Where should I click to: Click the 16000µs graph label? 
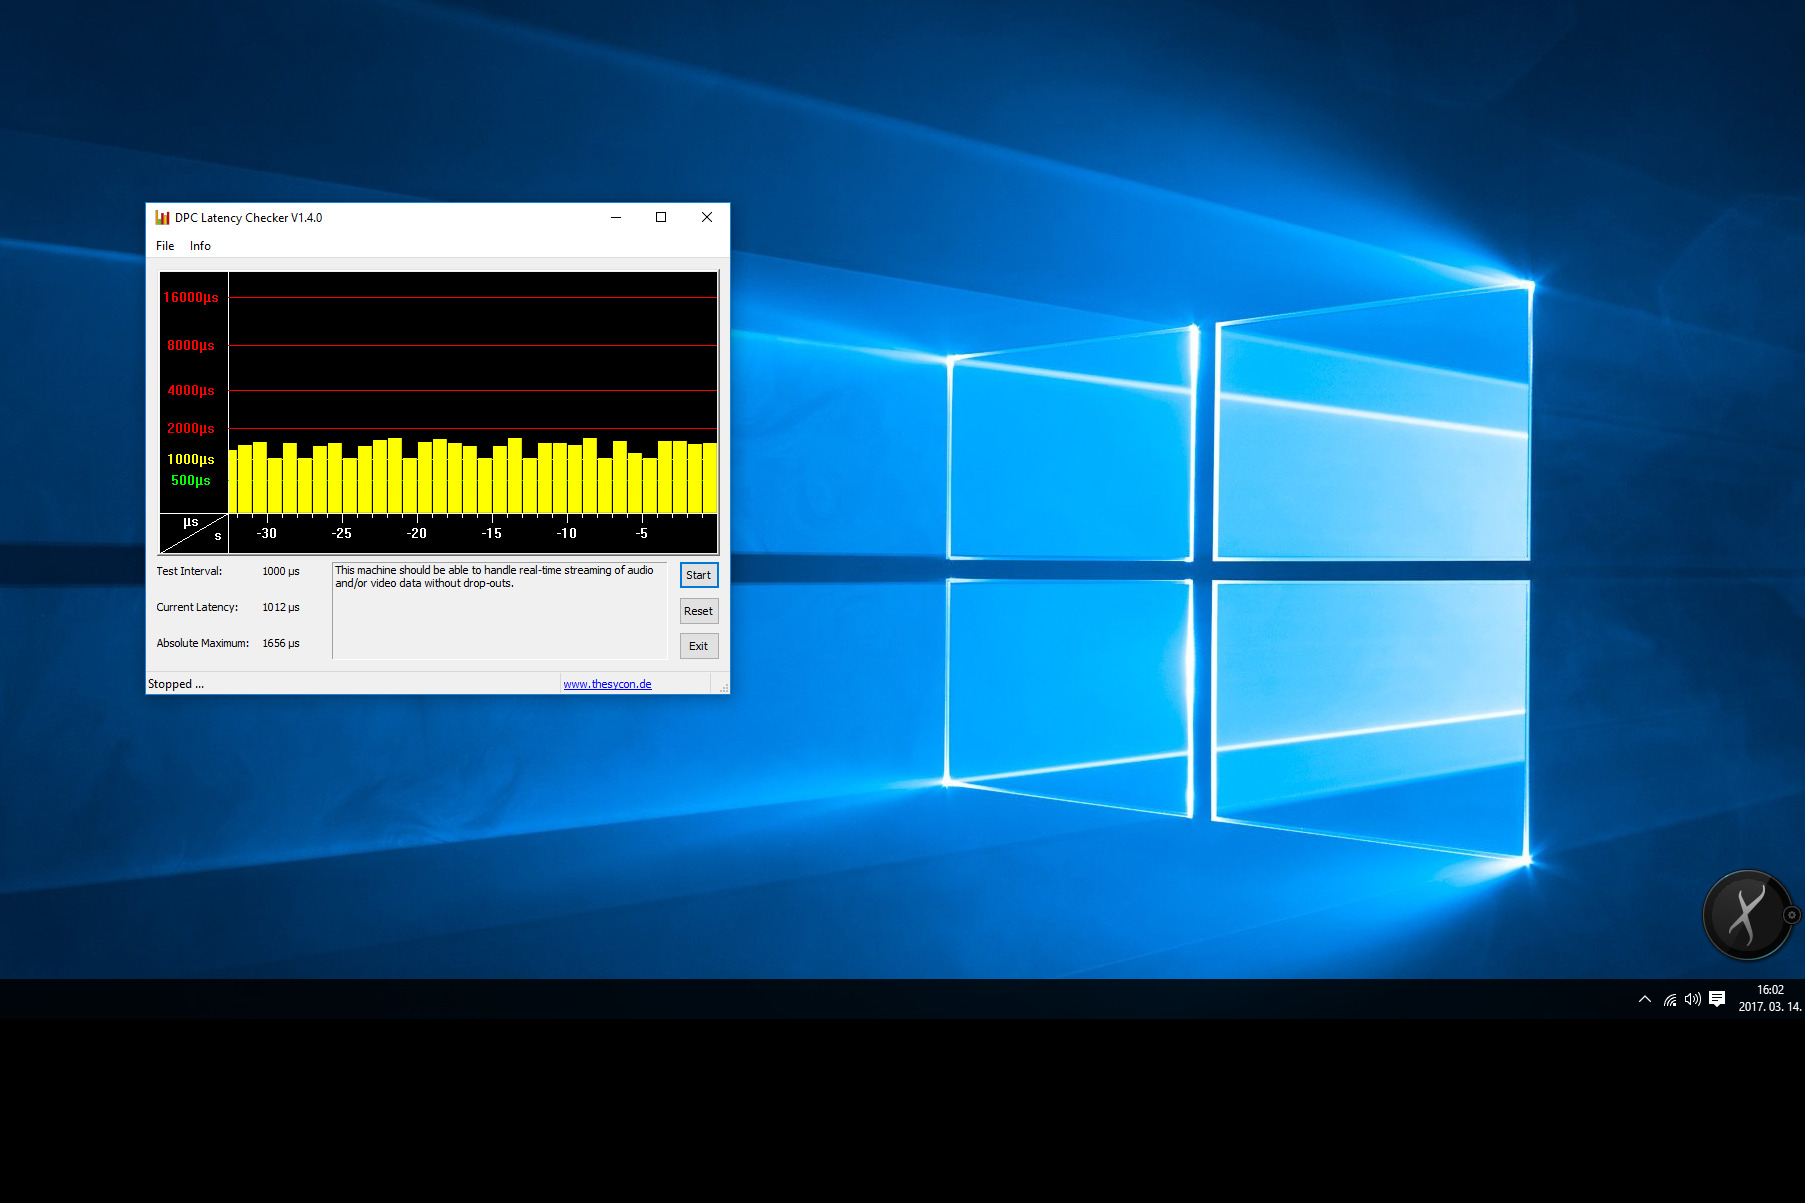tap(191, 297)
